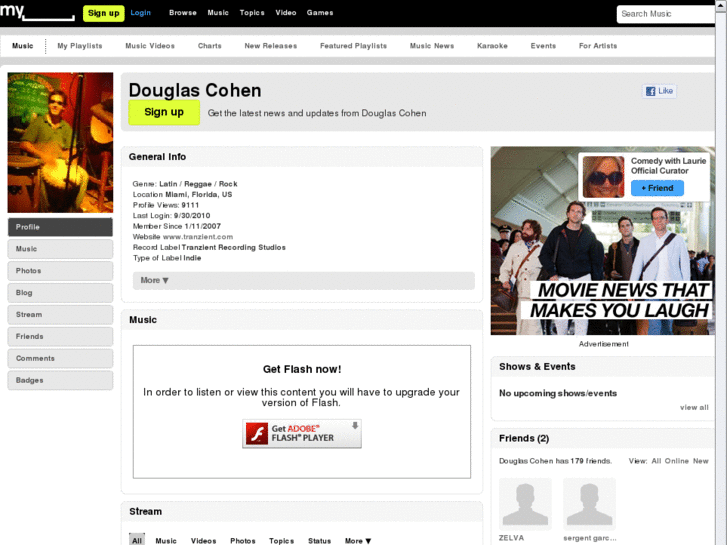Go to My Playlists
Viewport: 727px width, 545px height.
(80, 46)
